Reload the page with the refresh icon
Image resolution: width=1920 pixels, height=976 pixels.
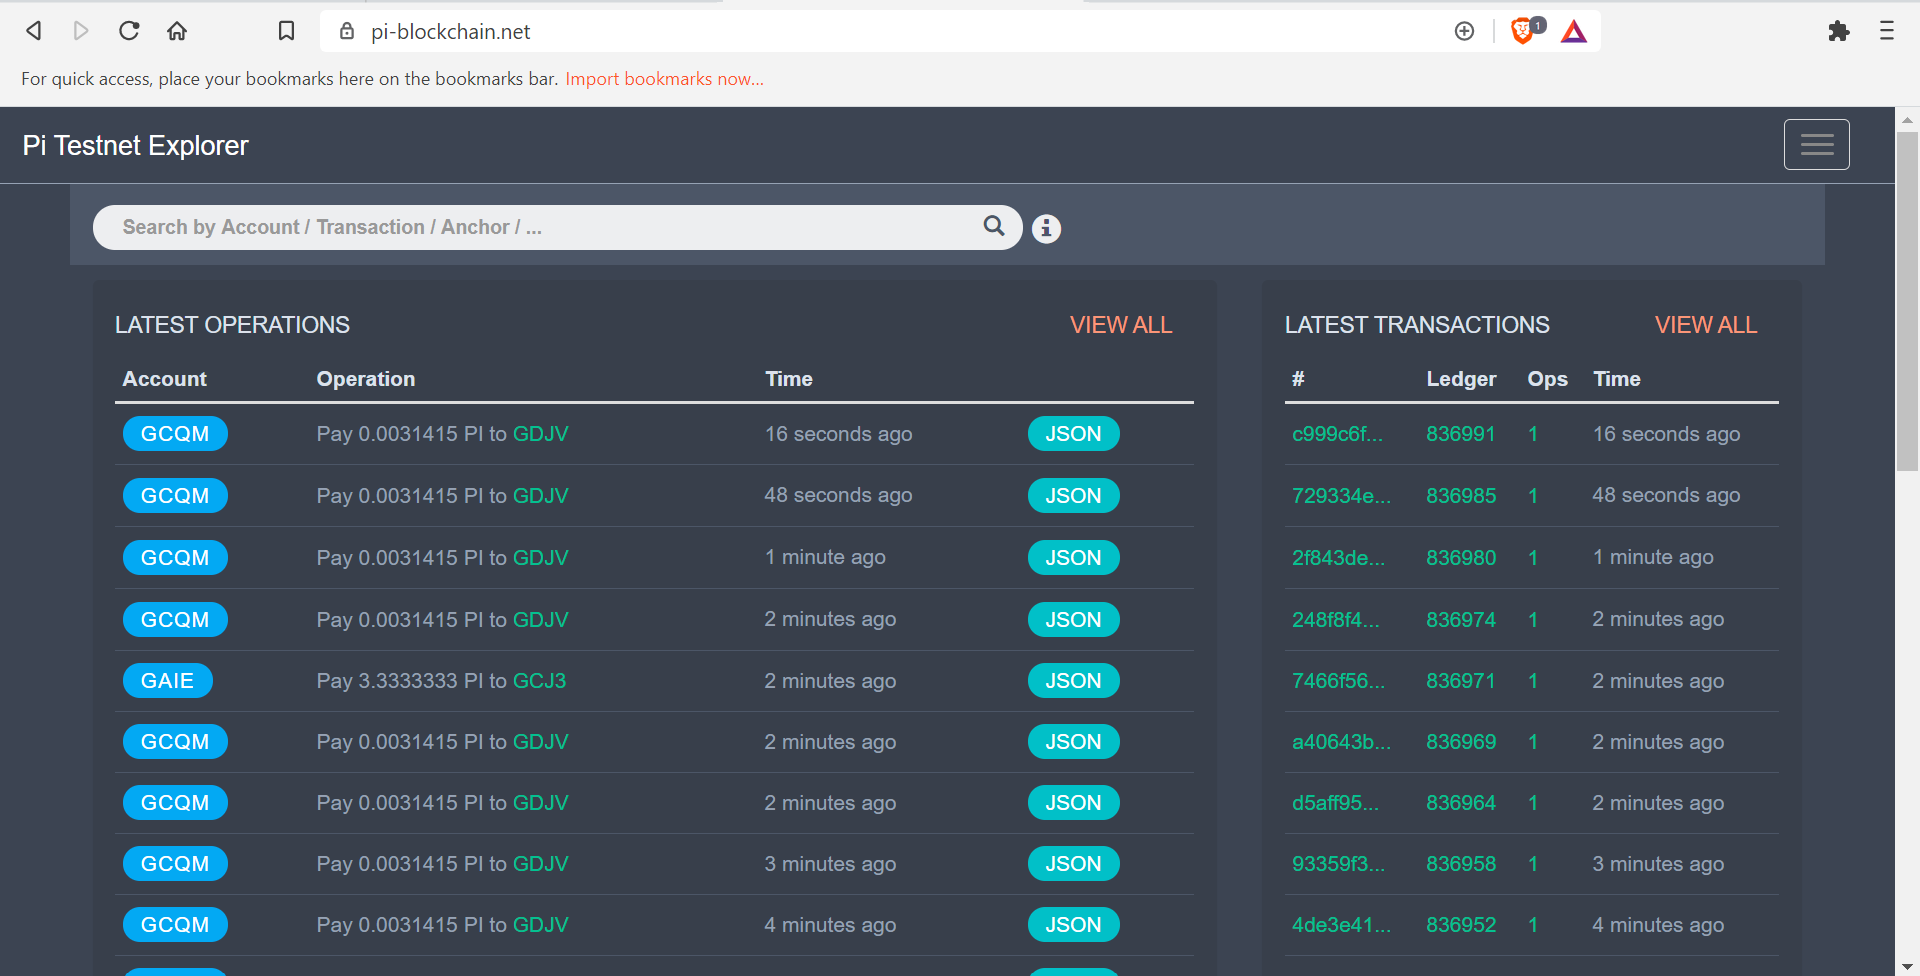click(x=129, y=31)
